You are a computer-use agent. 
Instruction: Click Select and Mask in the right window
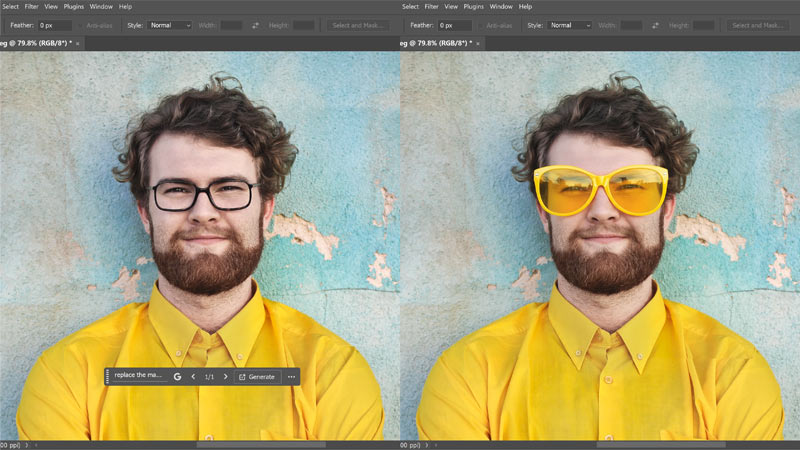pyautogui.click(x=758, y=25)
